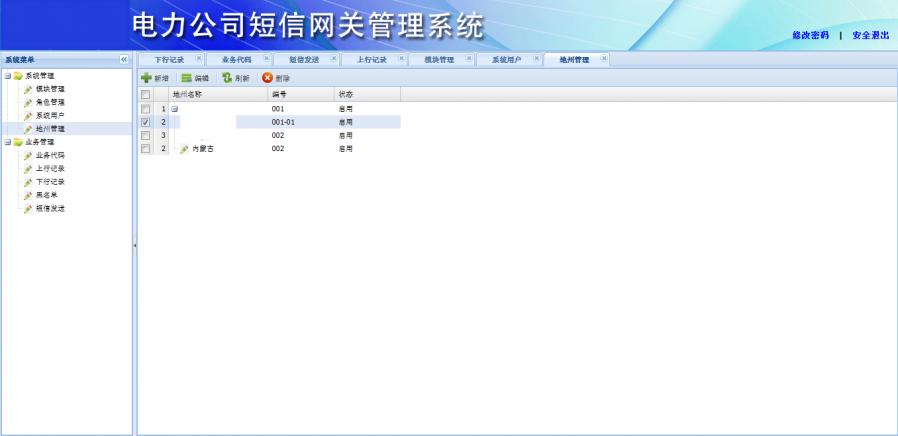Click the green plus 新增 (Add) icon

coord(146,77)
